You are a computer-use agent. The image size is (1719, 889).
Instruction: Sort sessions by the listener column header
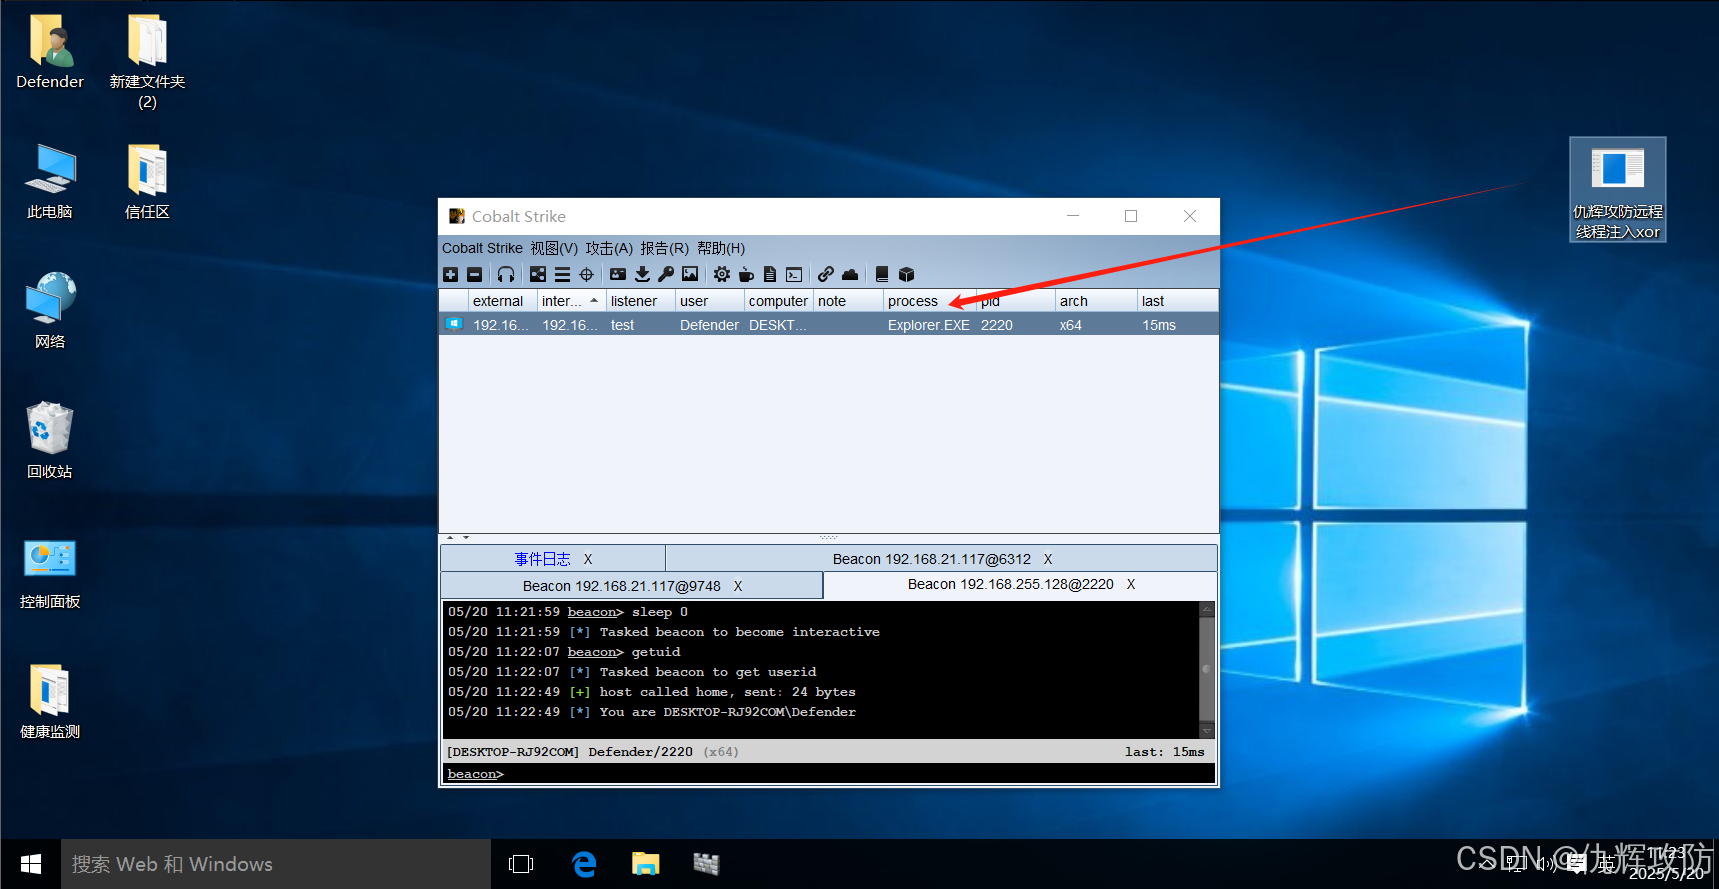640,301
